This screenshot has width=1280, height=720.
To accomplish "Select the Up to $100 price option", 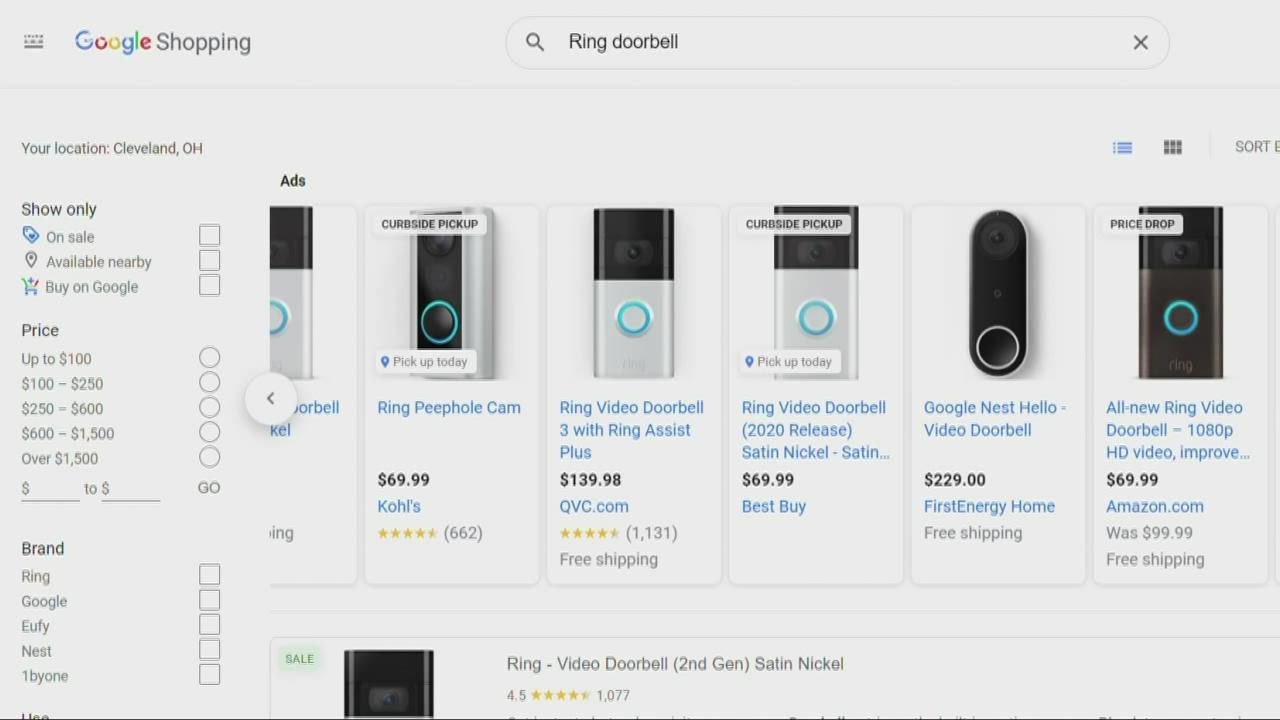I will coord(209,358).
